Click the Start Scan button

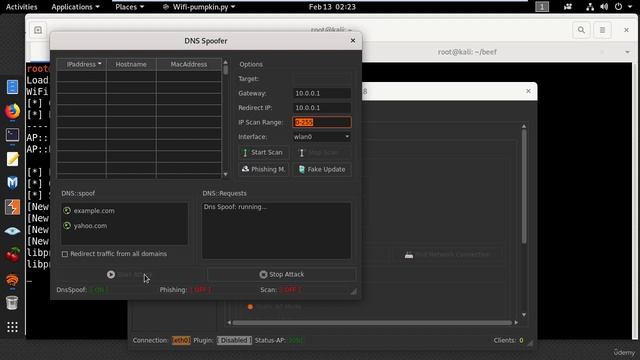pos(263,152)
